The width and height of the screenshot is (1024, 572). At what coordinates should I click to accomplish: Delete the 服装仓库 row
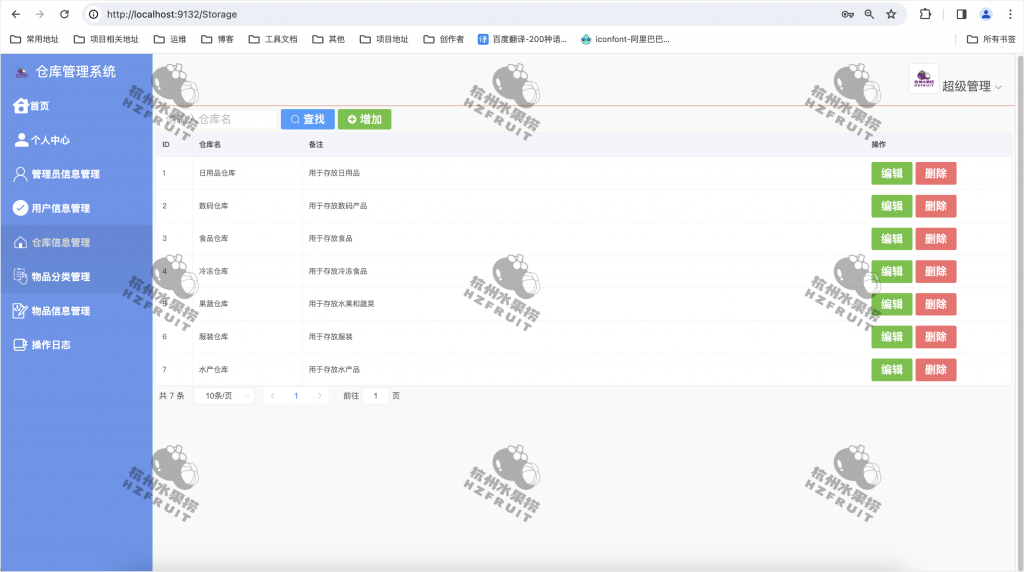[x=936, y=337]
